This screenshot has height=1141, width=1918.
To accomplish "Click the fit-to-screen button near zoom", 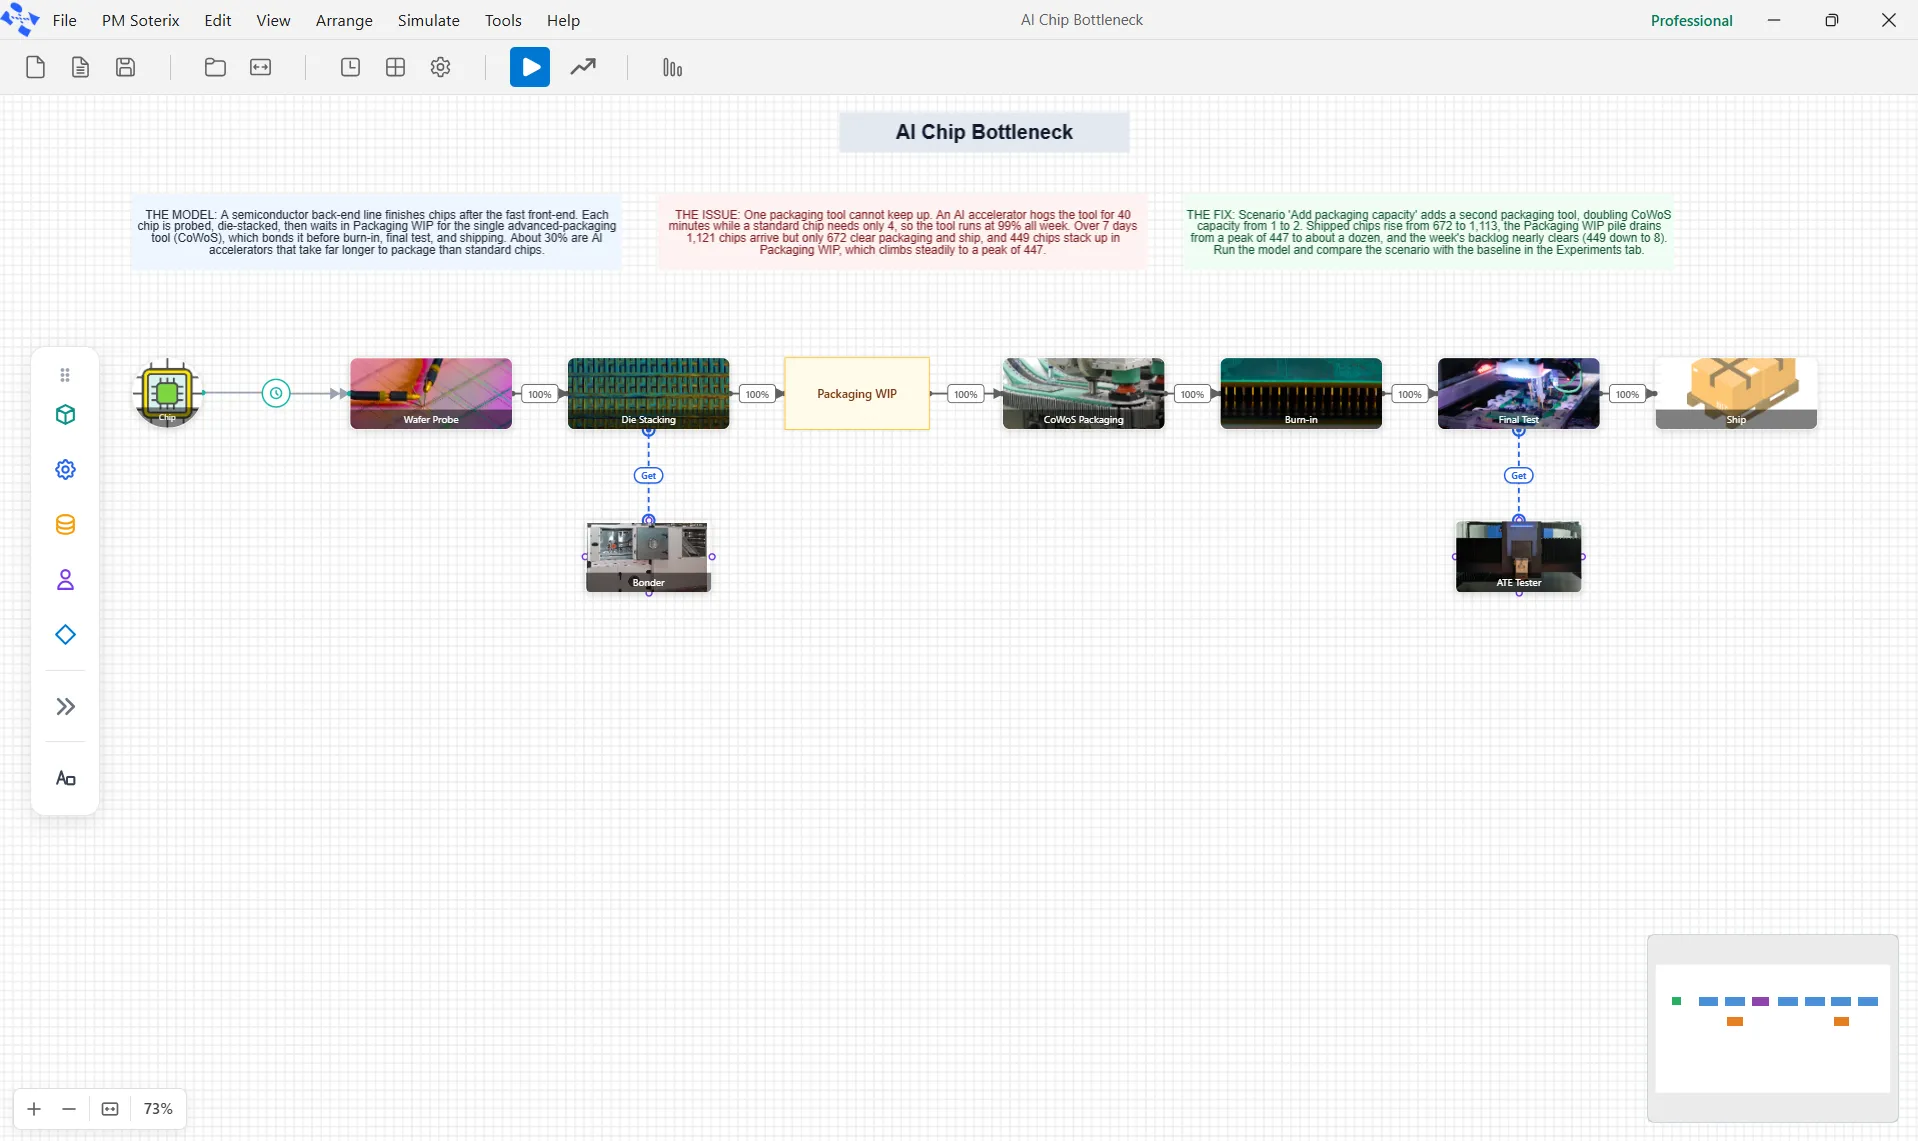I will point(110,1109).
